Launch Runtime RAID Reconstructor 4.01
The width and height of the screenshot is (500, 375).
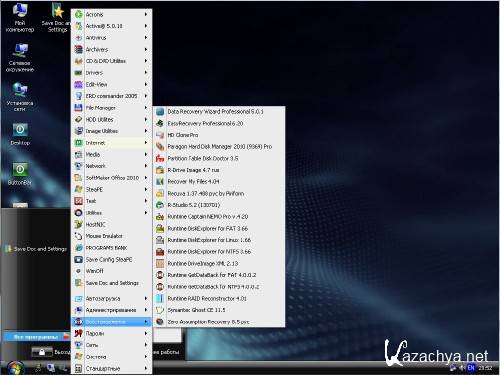[219, 298]
